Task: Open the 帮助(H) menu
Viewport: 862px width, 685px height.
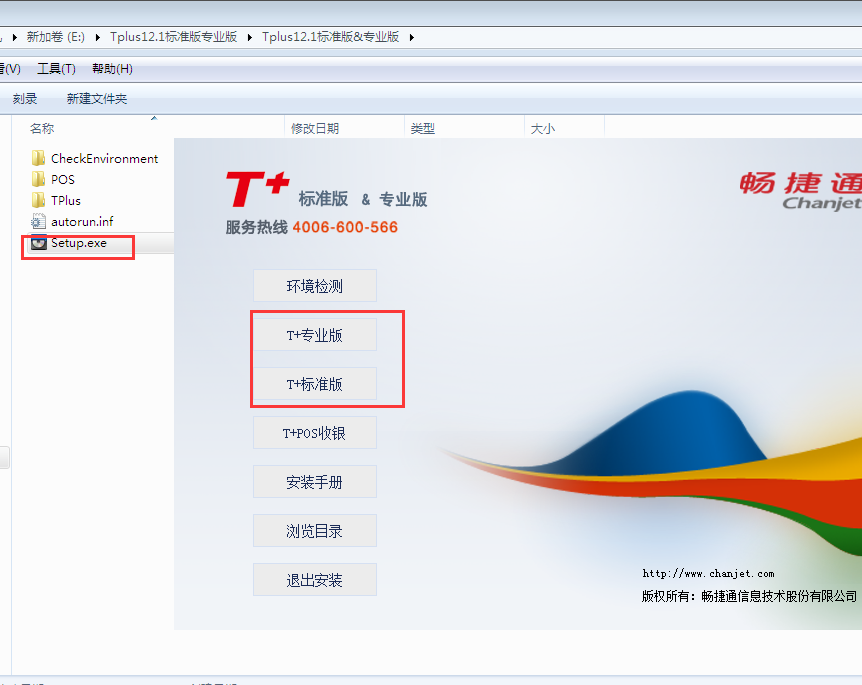Action: [112, 69]
